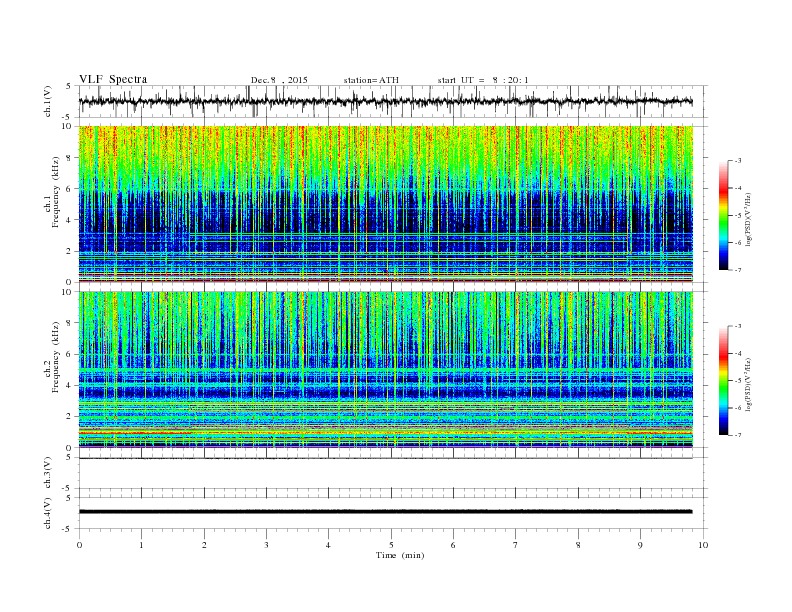Image resolution: width=792 pixels, height=612 pixels.
Task: Click the 'ch.1(V)' waveform axis label
Action: [48, 103]
